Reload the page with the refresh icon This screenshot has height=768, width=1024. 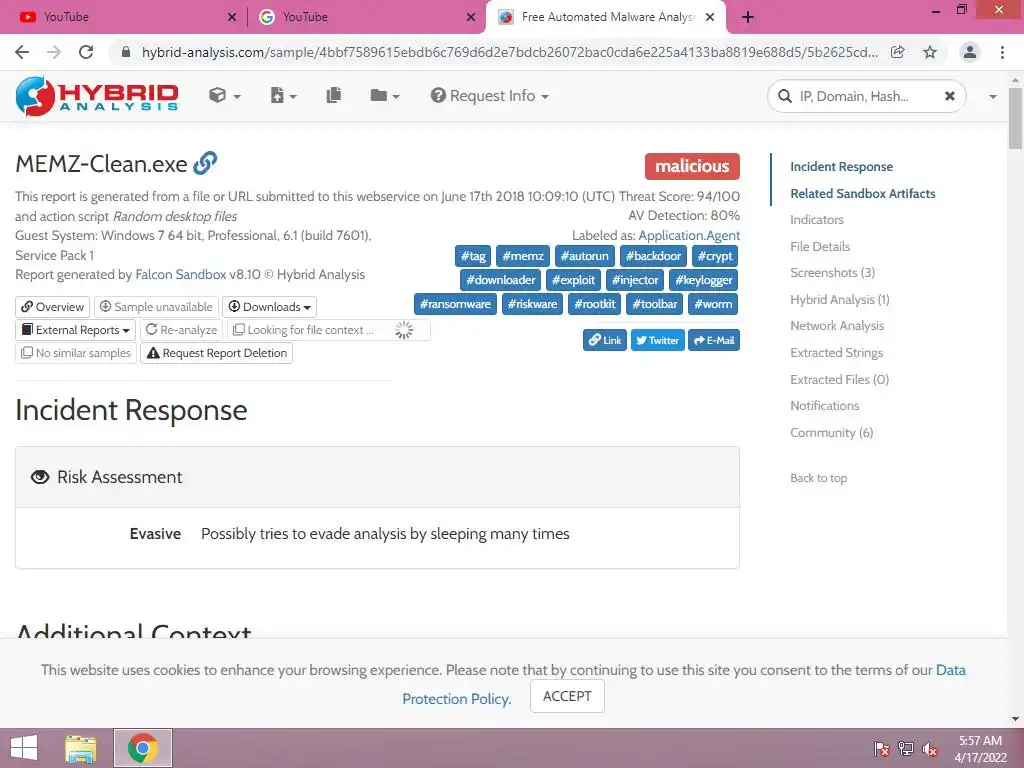click(x=86, y=52)
